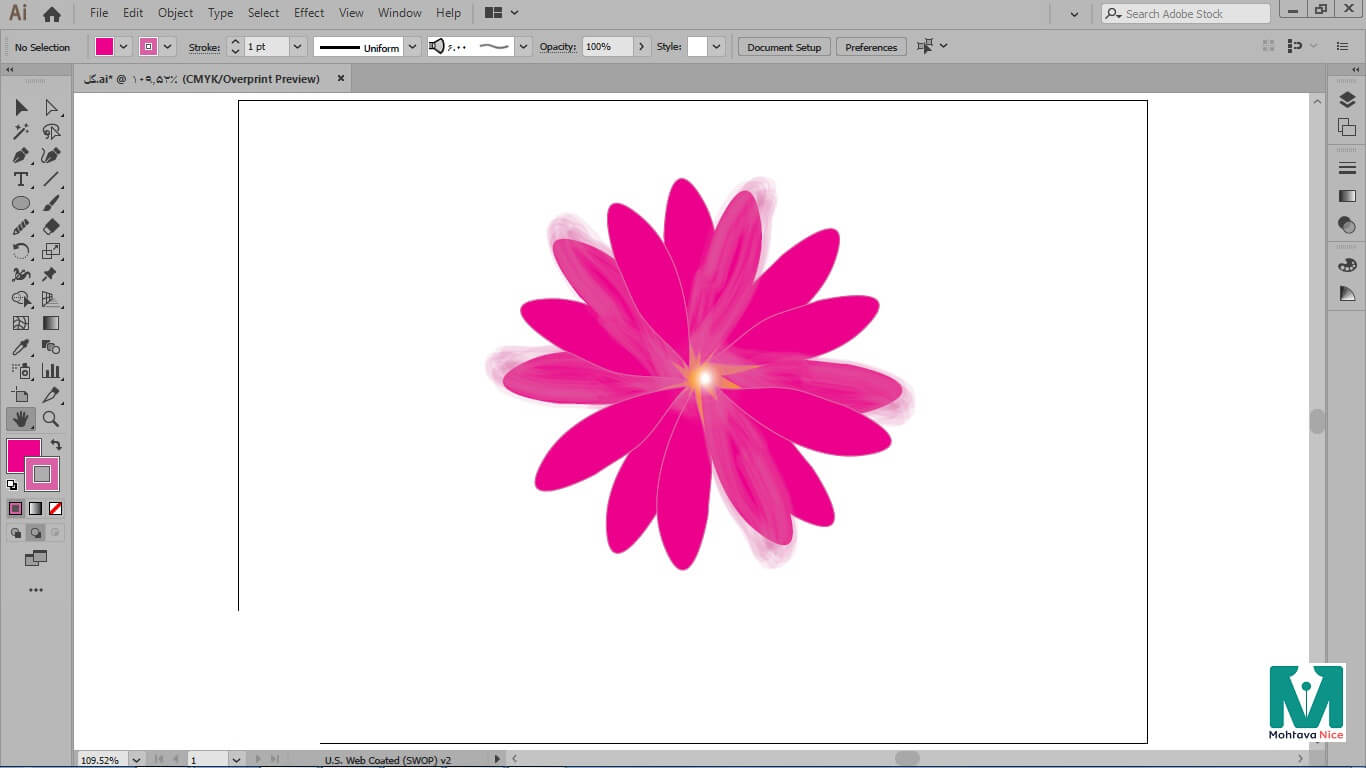Choose the Eyedropper tool
The width and height of the screenshot is (1366, 768).
pyautogui.click(x=20, y=348)
